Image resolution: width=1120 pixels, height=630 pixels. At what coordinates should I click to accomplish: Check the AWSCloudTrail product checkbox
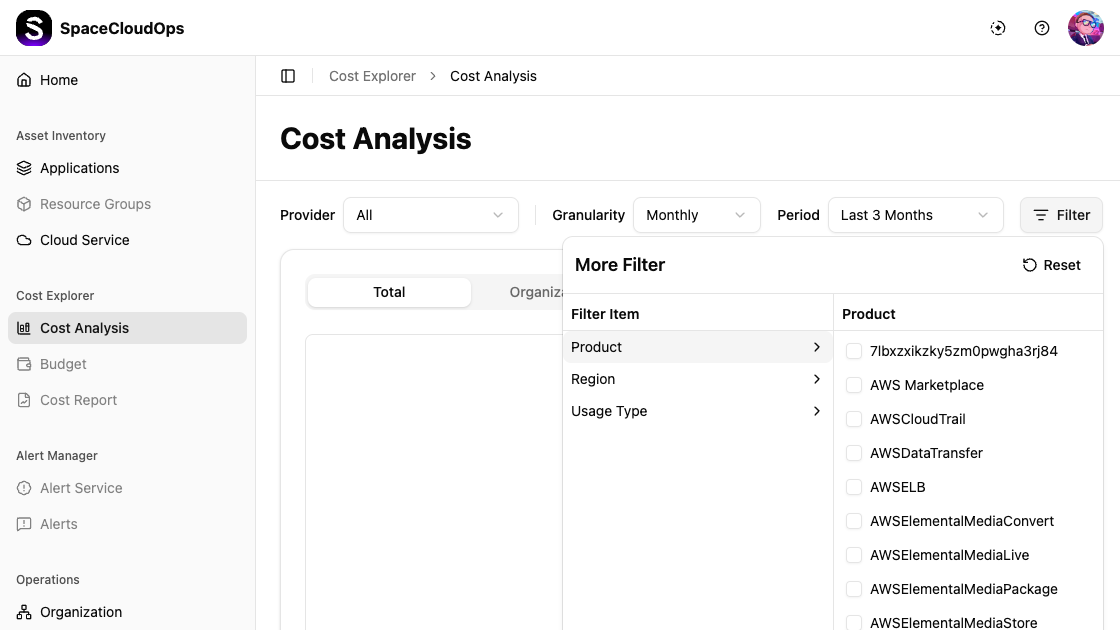854,419
